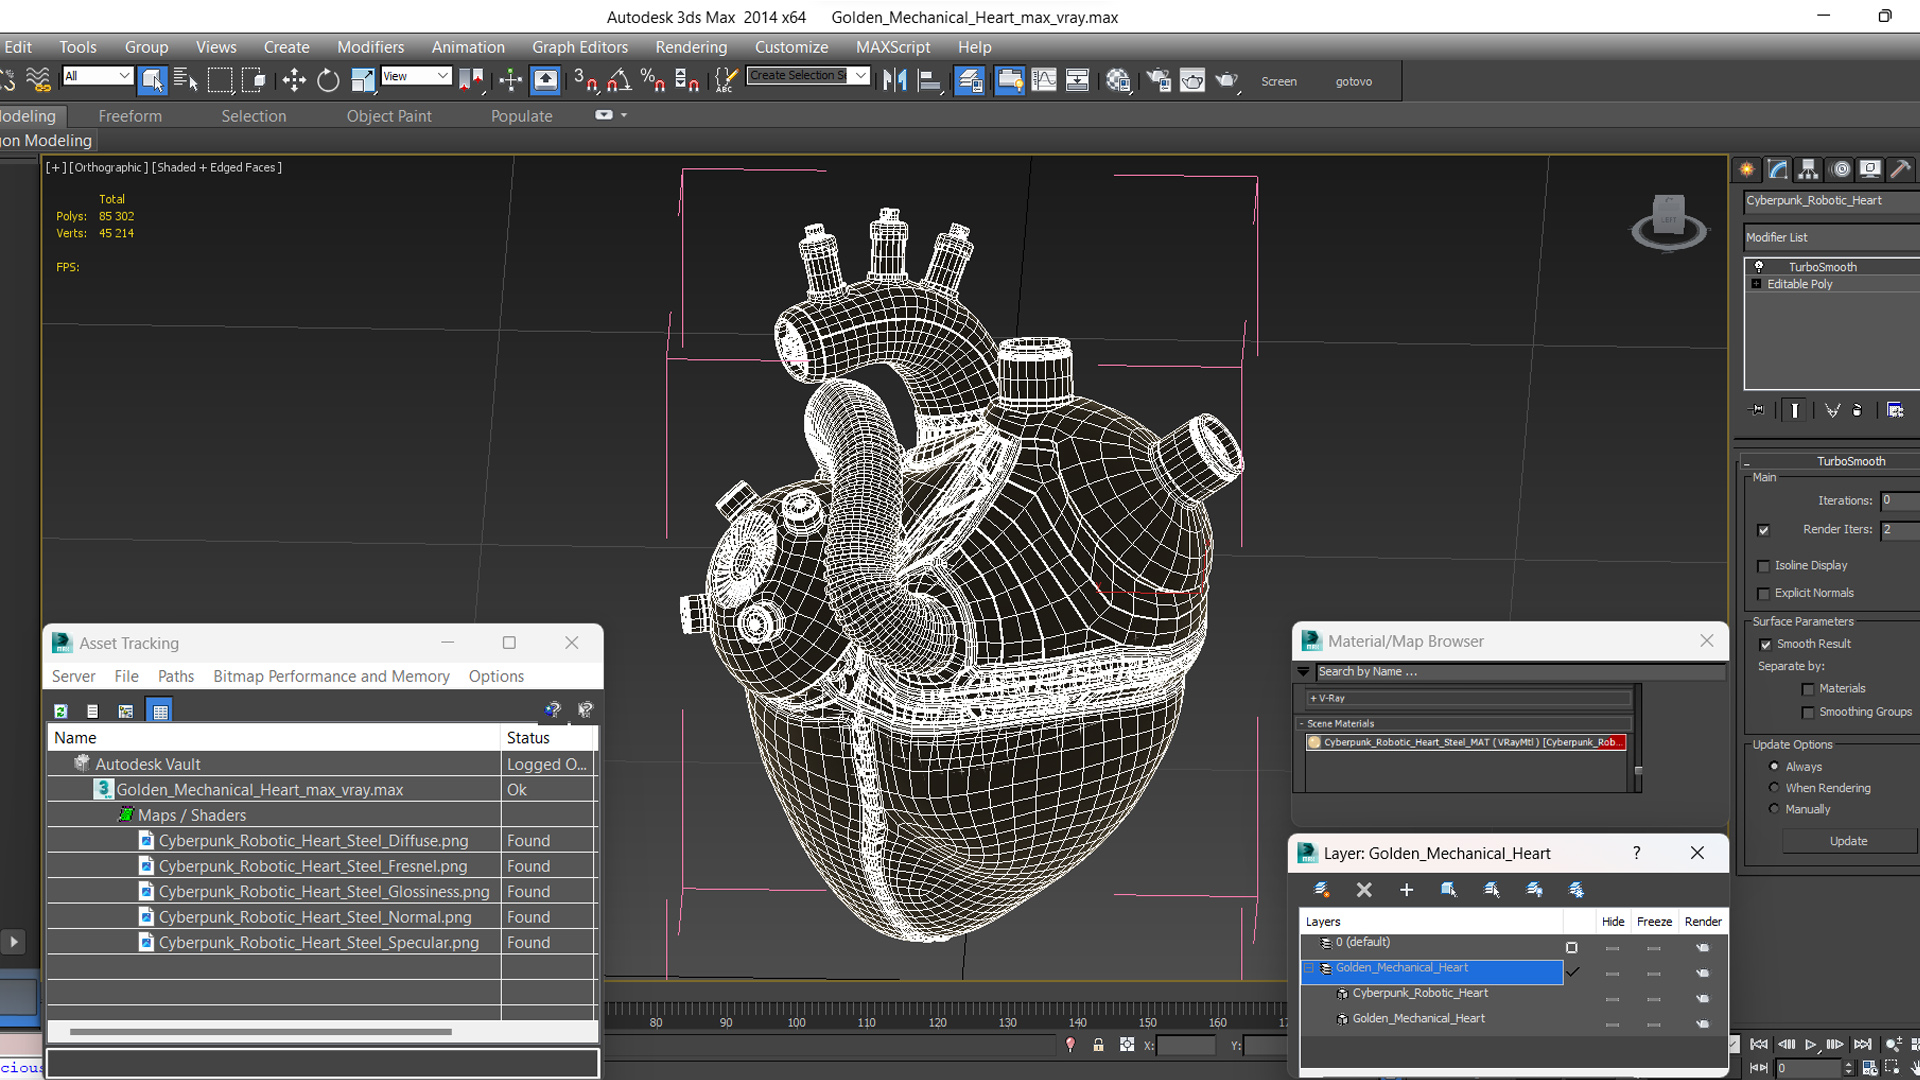The height and width of the screenshot is (1080, 1920).
Task: Click the Align tool icon
Action: pyautogui.click(x=930, y=80)
